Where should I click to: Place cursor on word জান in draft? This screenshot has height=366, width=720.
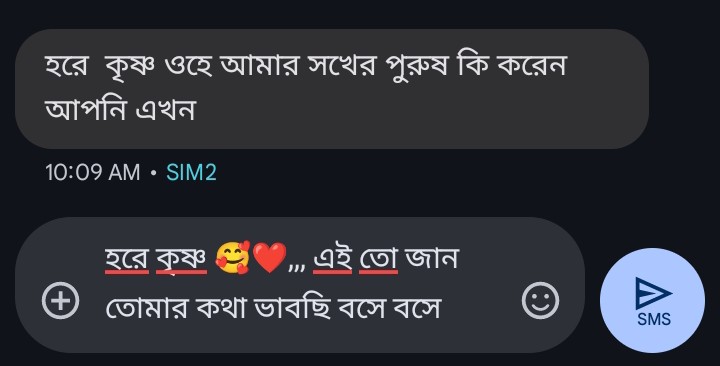pos(432,259)
